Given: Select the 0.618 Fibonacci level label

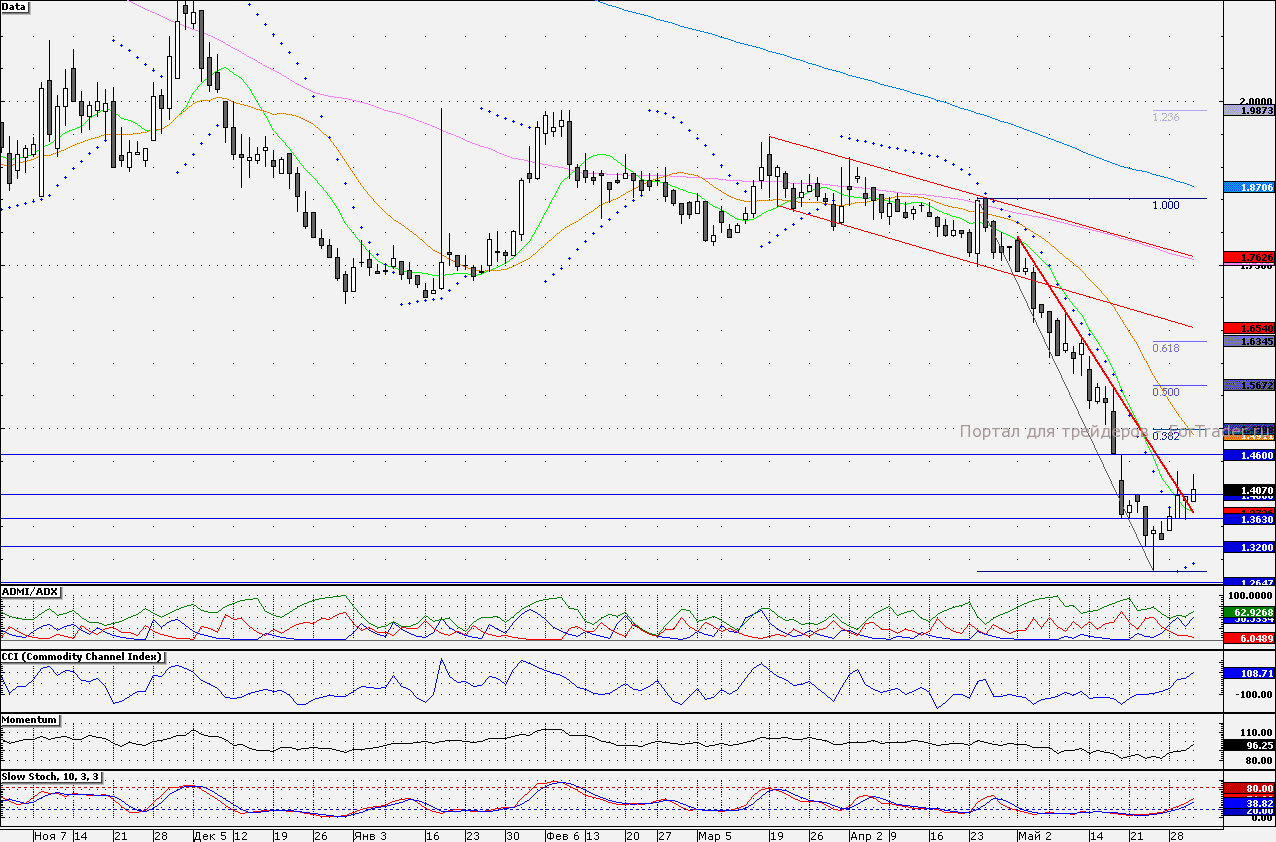Looking at the screenshot, I should coord(1165,348).
